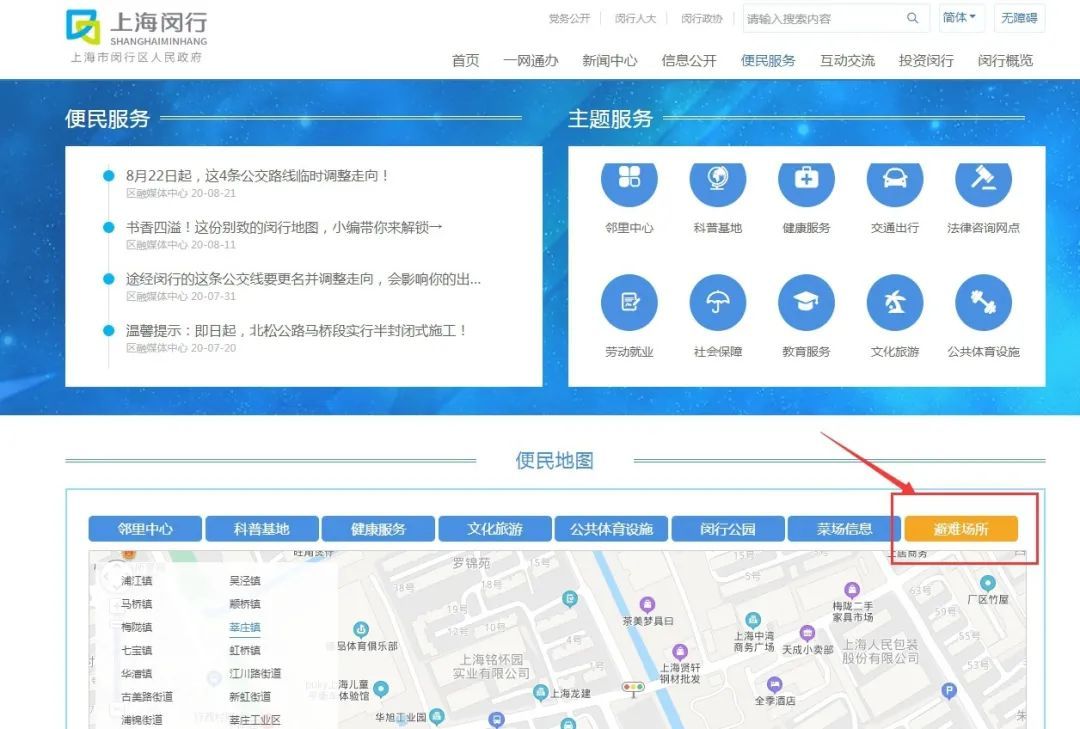Select 莘庄镇 in the map district list

pos(245,627)
